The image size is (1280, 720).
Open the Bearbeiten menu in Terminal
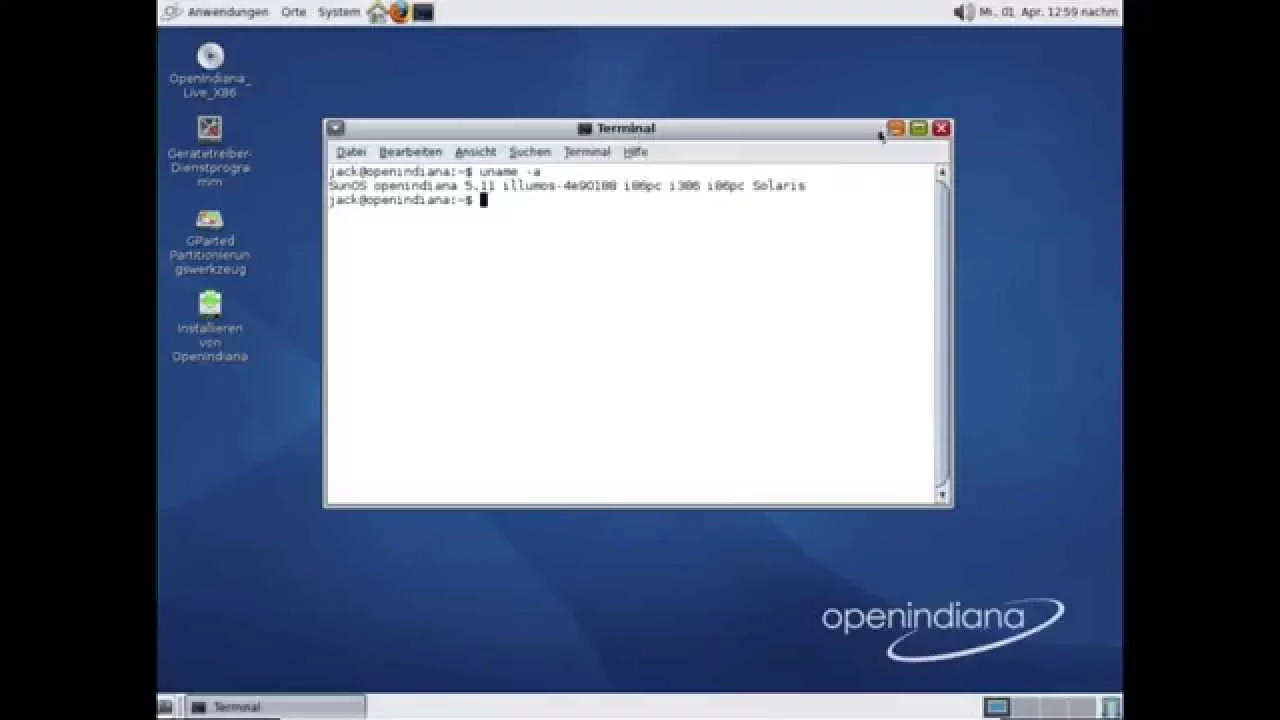coord(410,152)
